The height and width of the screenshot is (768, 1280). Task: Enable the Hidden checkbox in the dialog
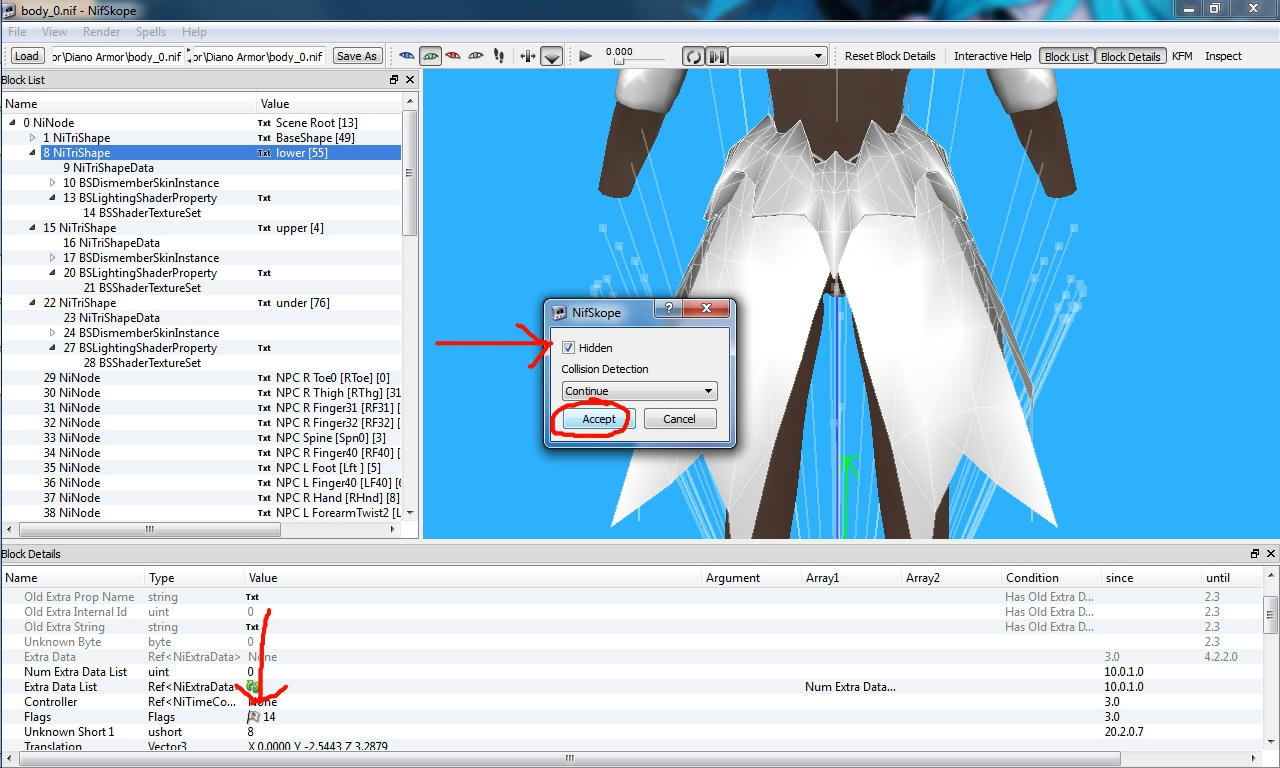(x=568, y=347)
